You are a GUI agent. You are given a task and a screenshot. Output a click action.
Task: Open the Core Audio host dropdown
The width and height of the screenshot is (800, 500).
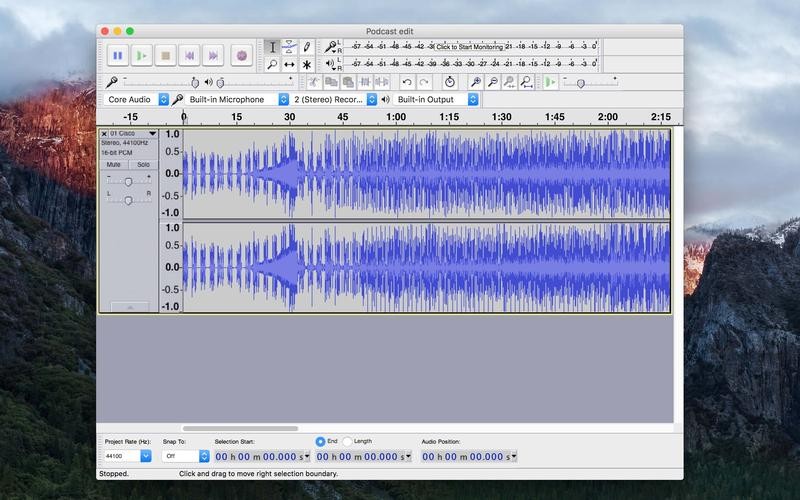[137, 100]
